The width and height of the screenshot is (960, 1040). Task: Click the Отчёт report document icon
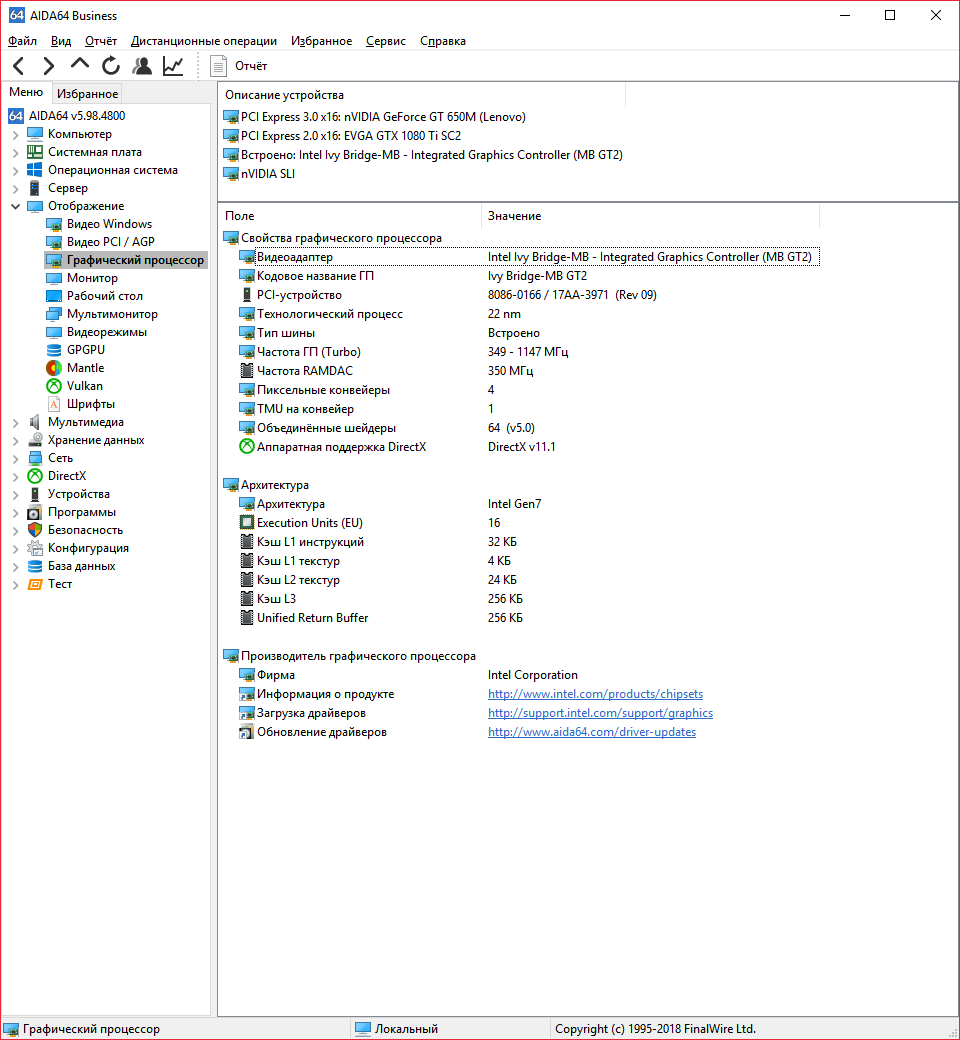point(218,66)
